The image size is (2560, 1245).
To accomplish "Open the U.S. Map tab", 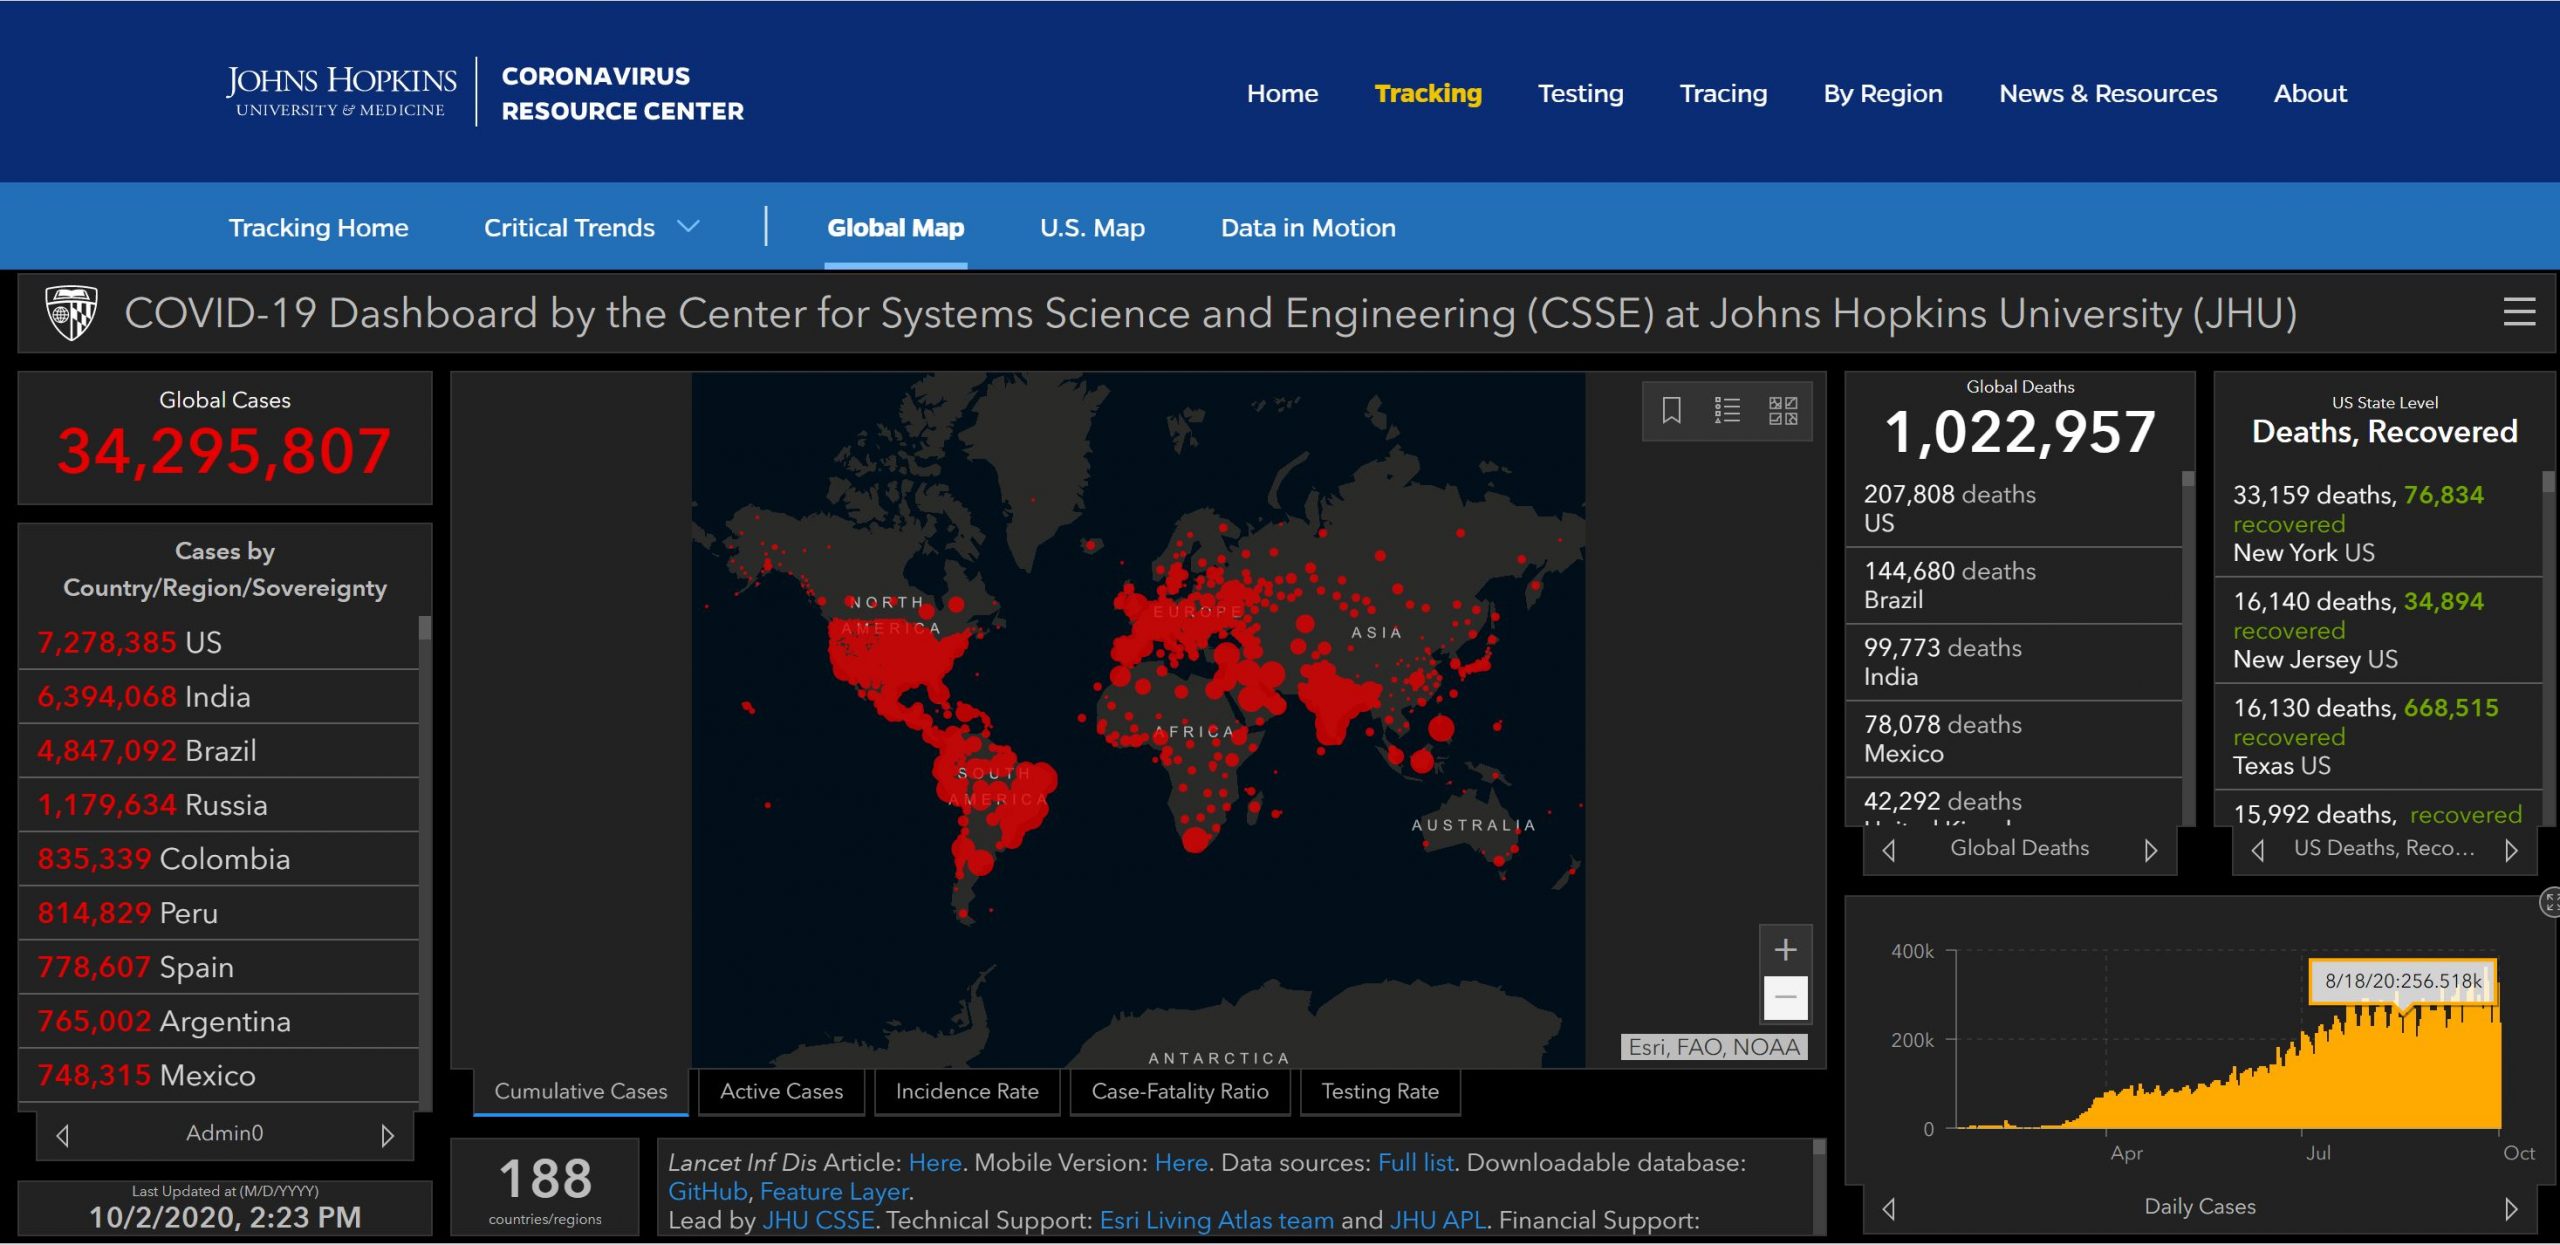I will [1092, 228].
